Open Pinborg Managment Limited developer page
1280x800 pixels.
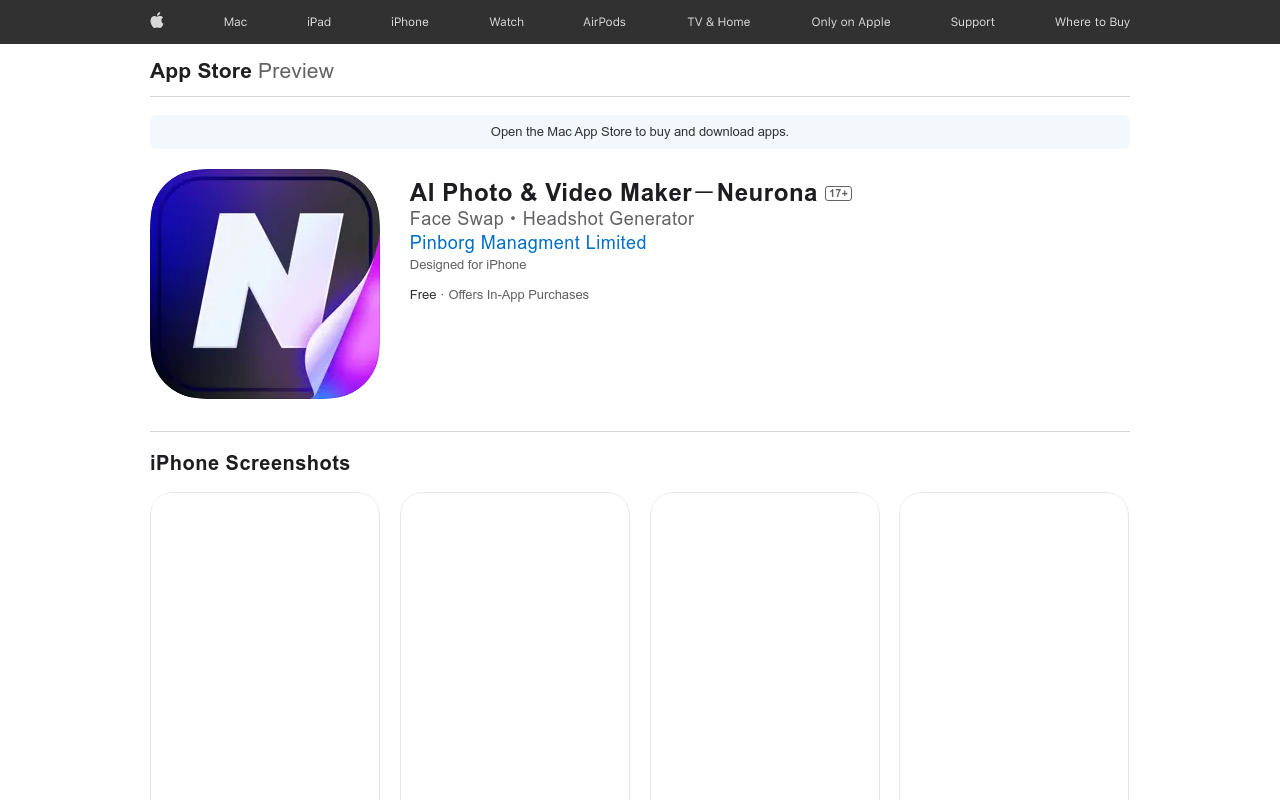[x=528, y=243]
